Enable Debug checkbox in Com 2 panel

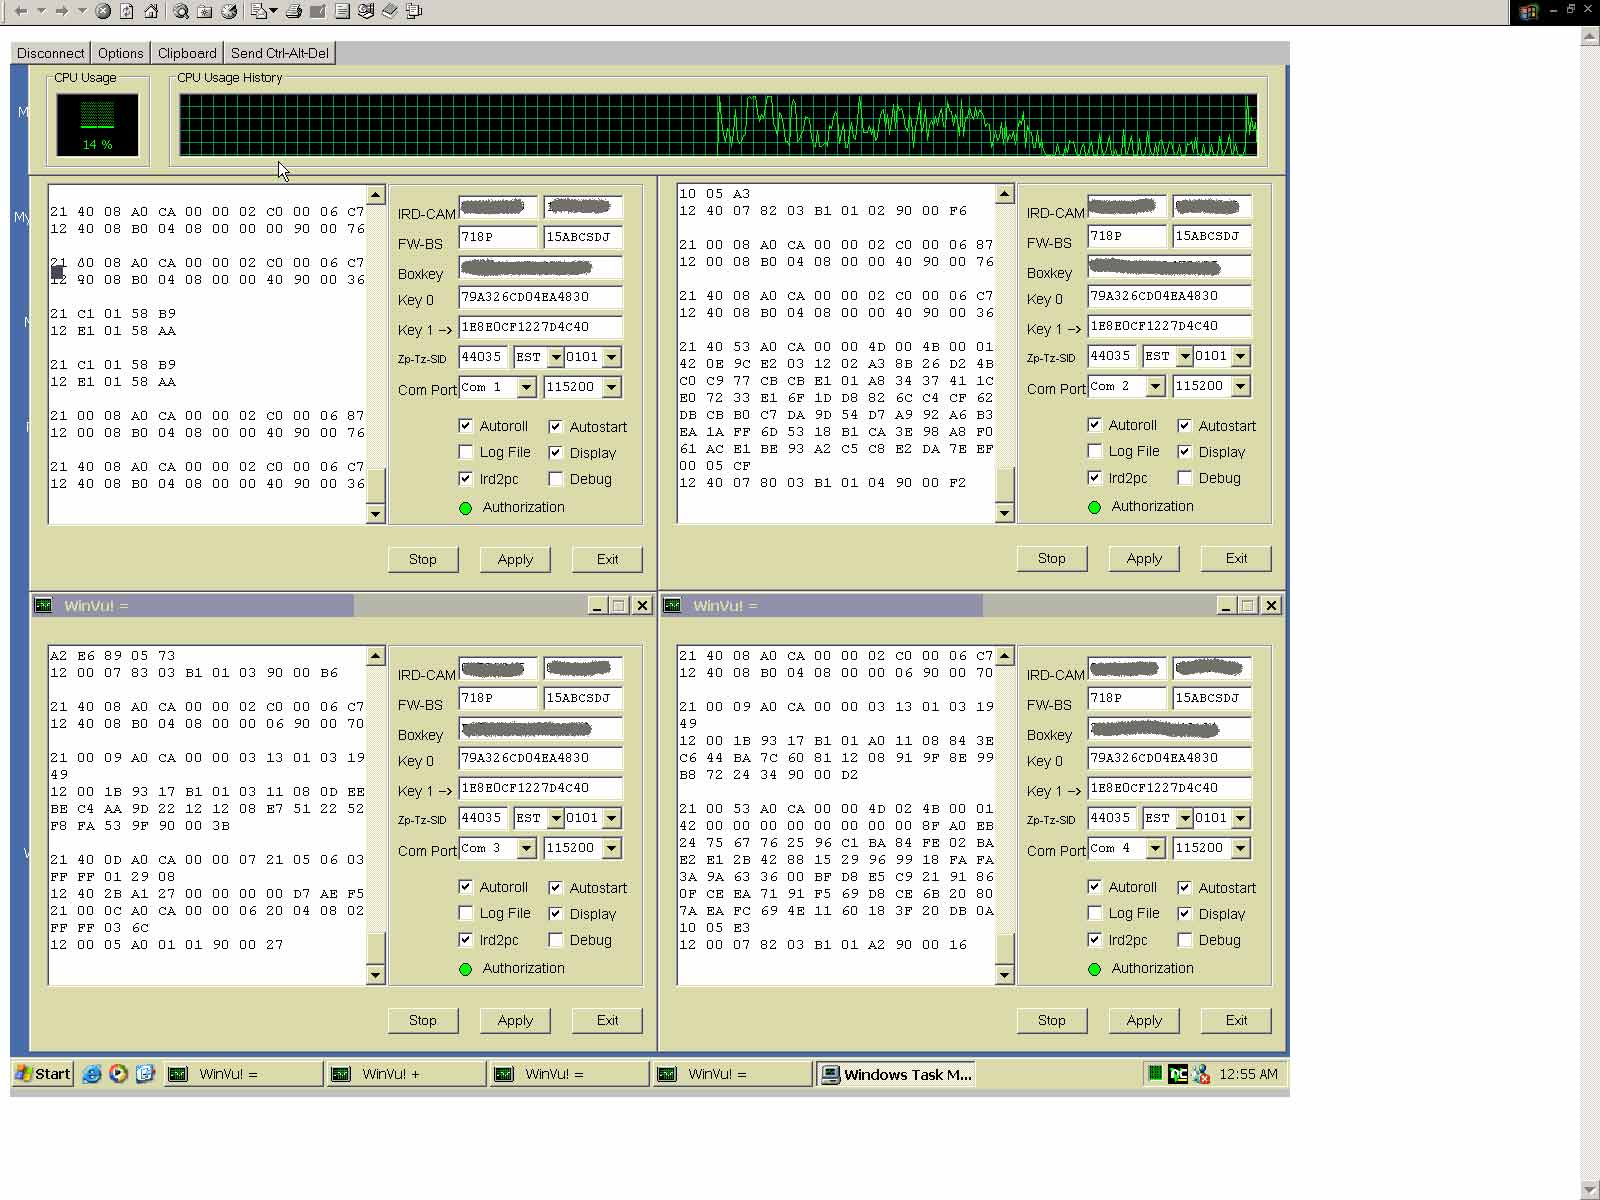click(x=1185, y=478)
